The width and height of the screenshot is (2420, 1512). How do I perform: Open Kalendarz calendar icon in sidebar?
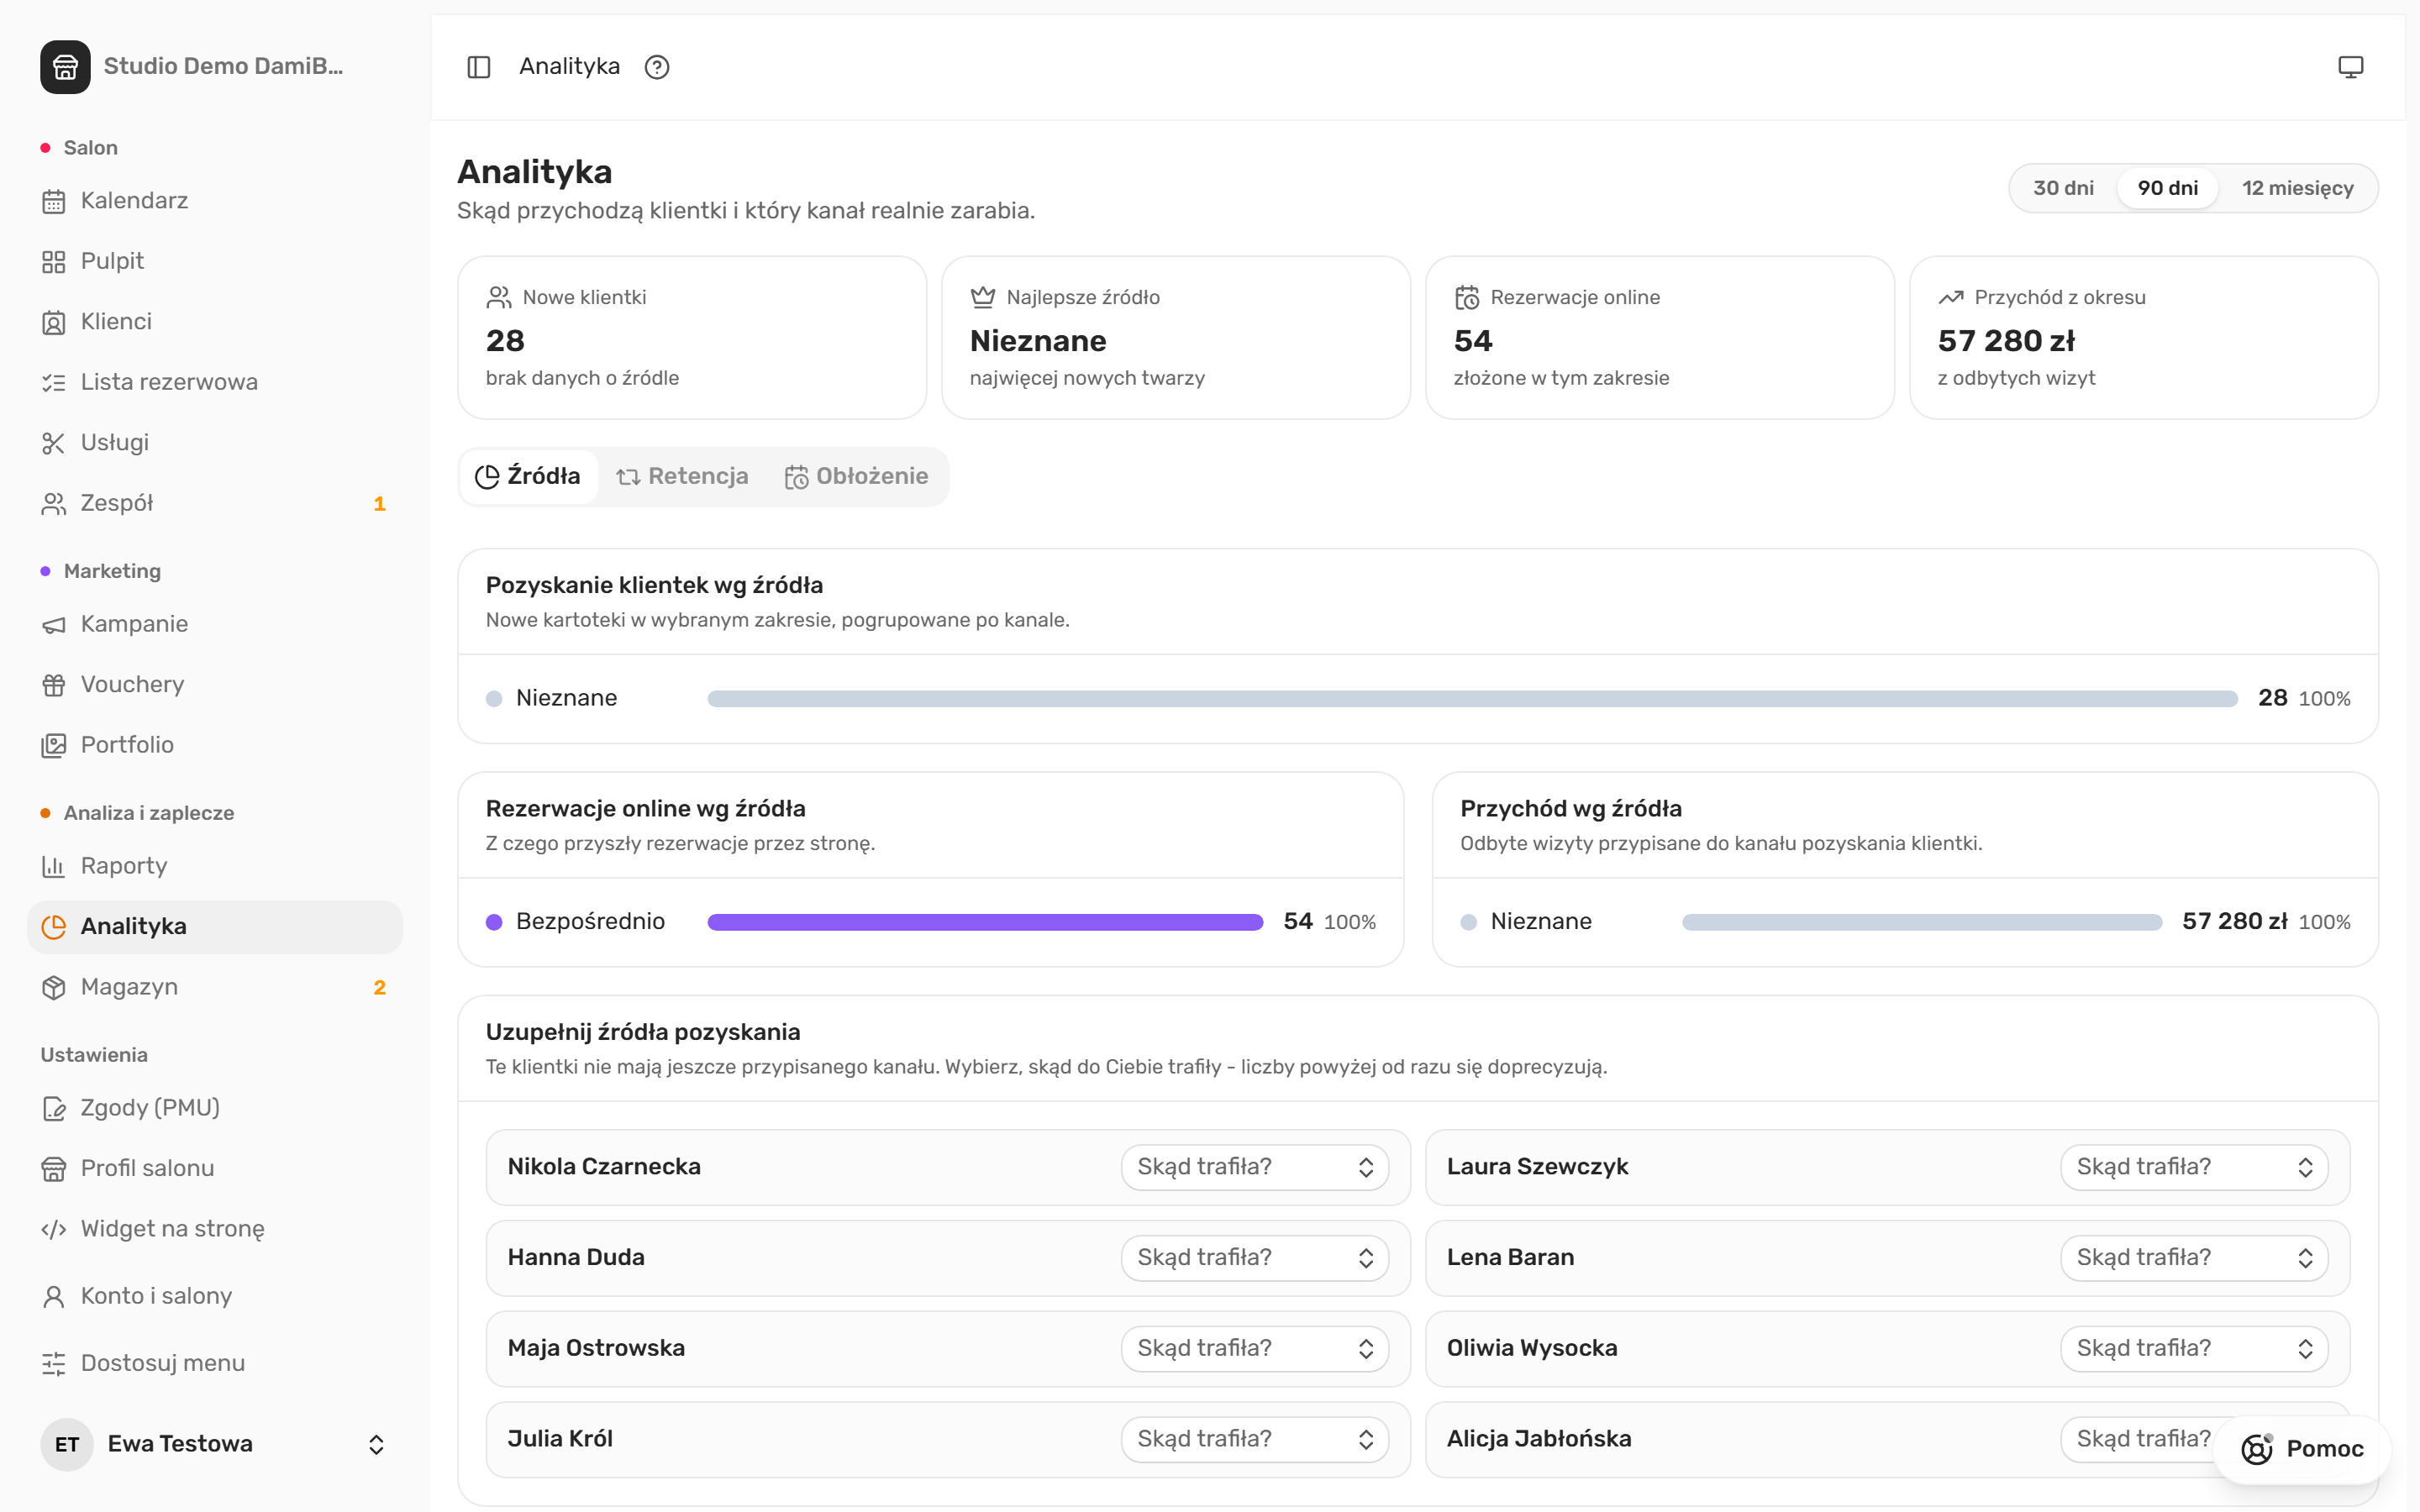pos(54,201)
